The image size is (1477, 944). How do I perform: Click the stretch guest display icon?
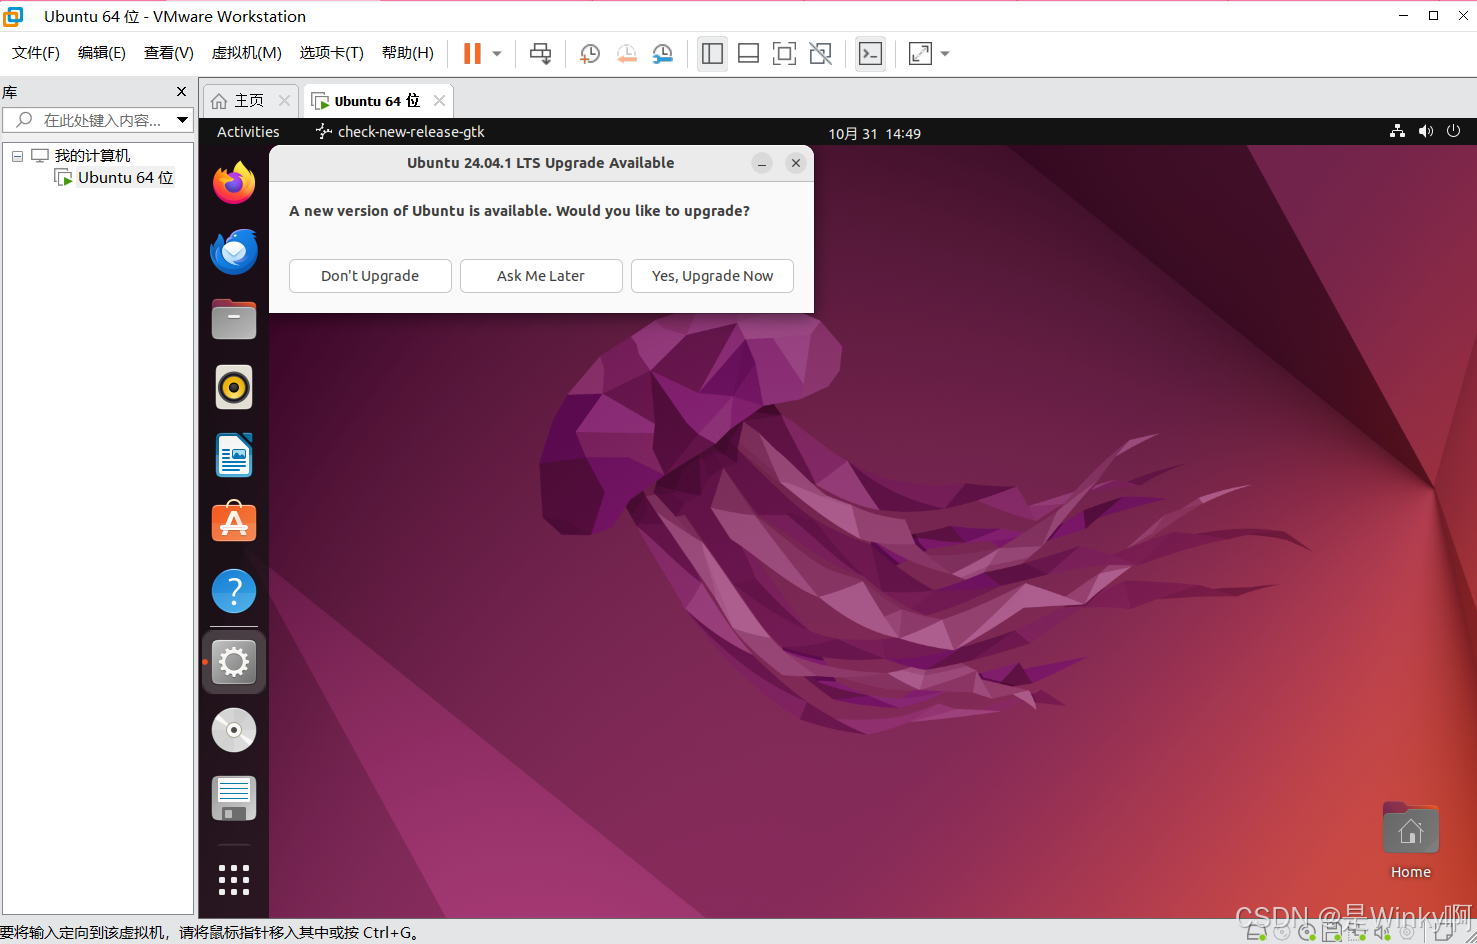pyautogui.click(x=920, y=54)
